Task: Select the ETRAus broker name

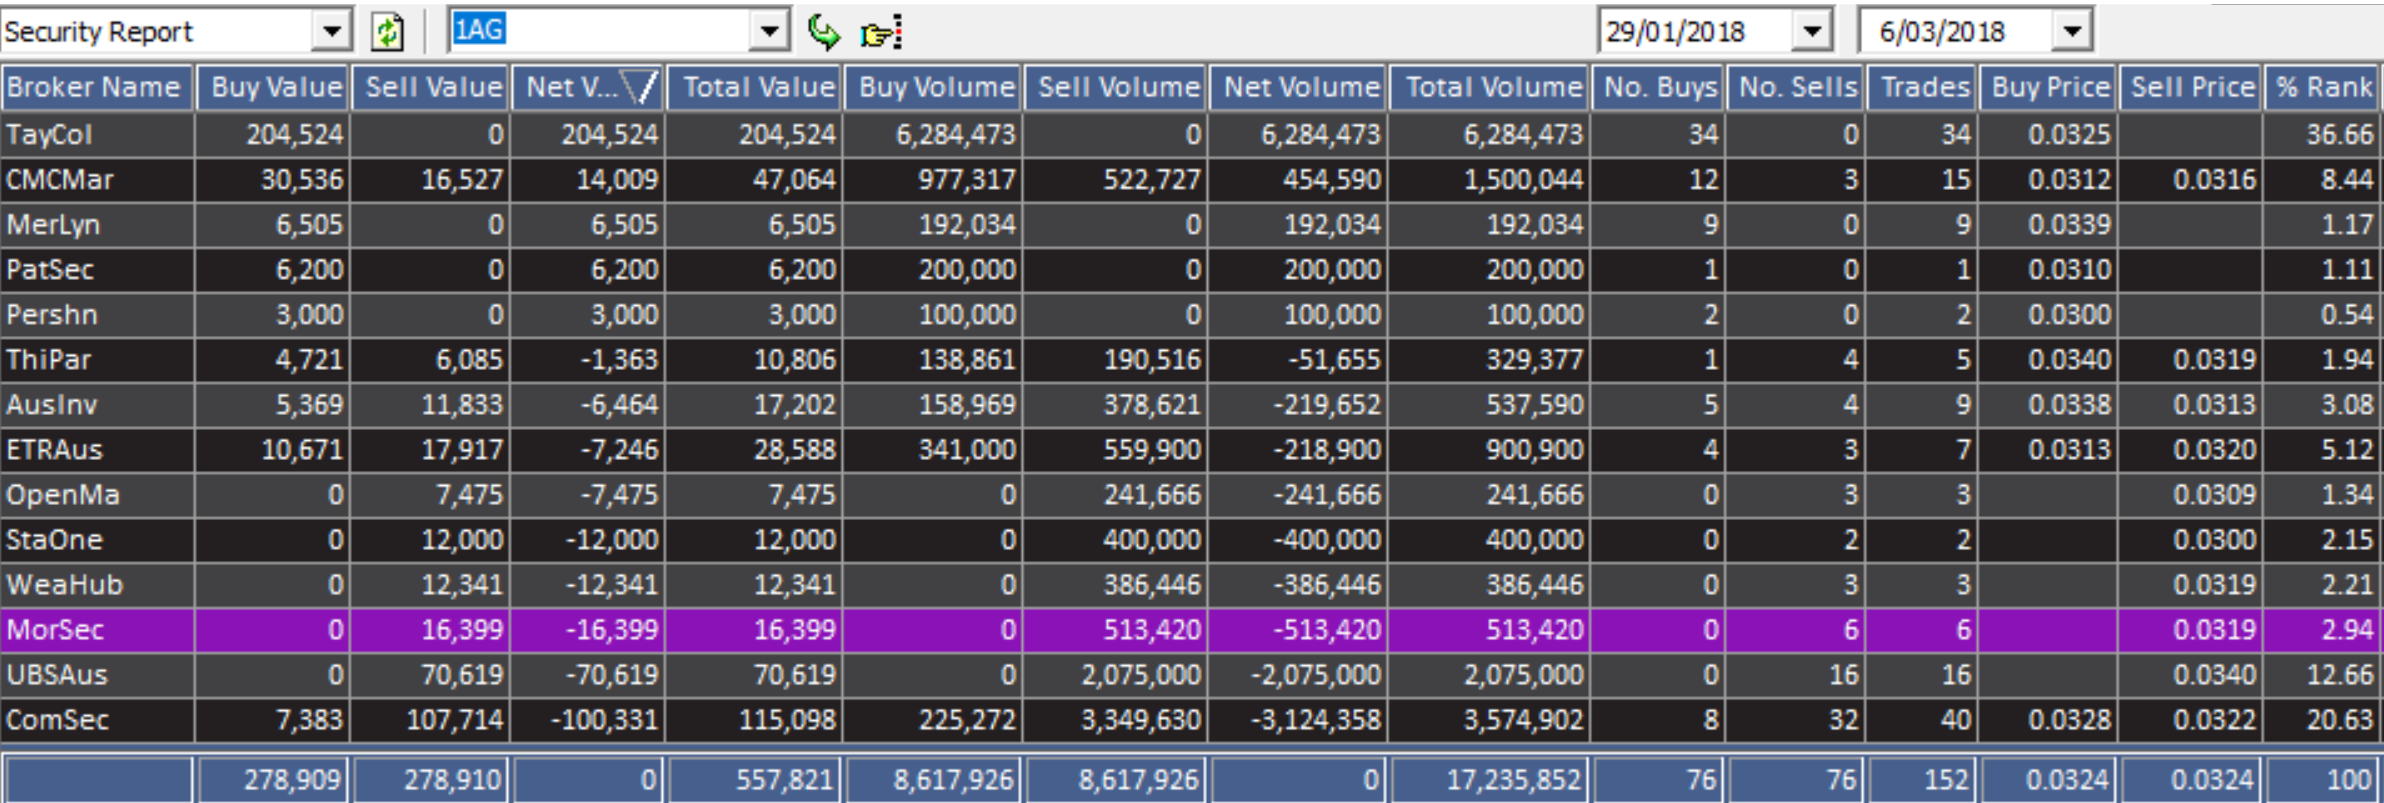Action: (54, 449)
